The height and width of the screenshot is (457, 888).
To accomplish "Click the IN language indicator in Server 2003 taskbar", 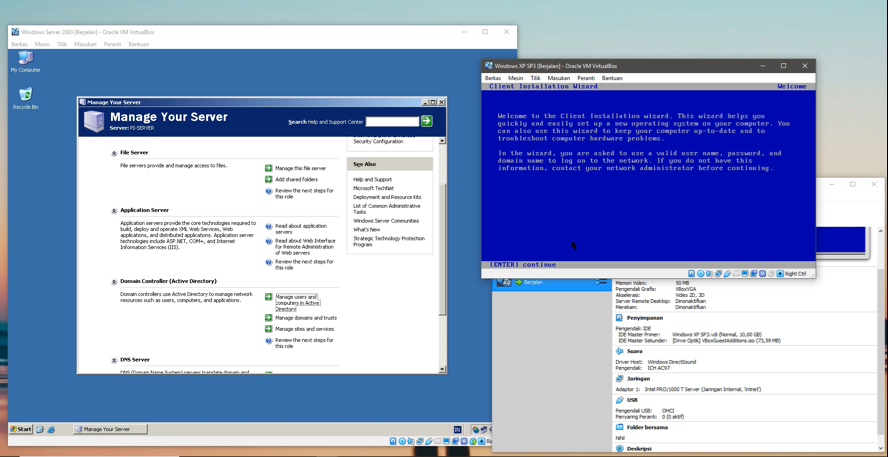I will point(458,430).
